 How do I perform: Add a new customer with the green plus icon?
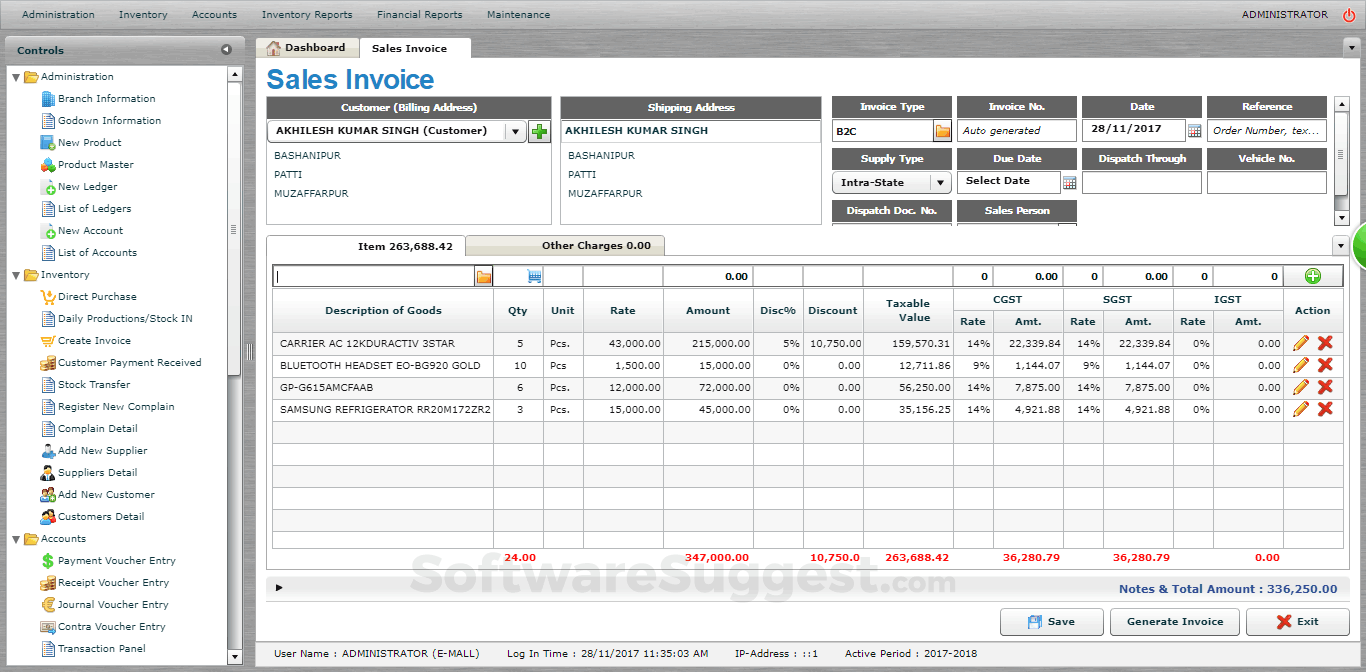[x=539, y=130]
